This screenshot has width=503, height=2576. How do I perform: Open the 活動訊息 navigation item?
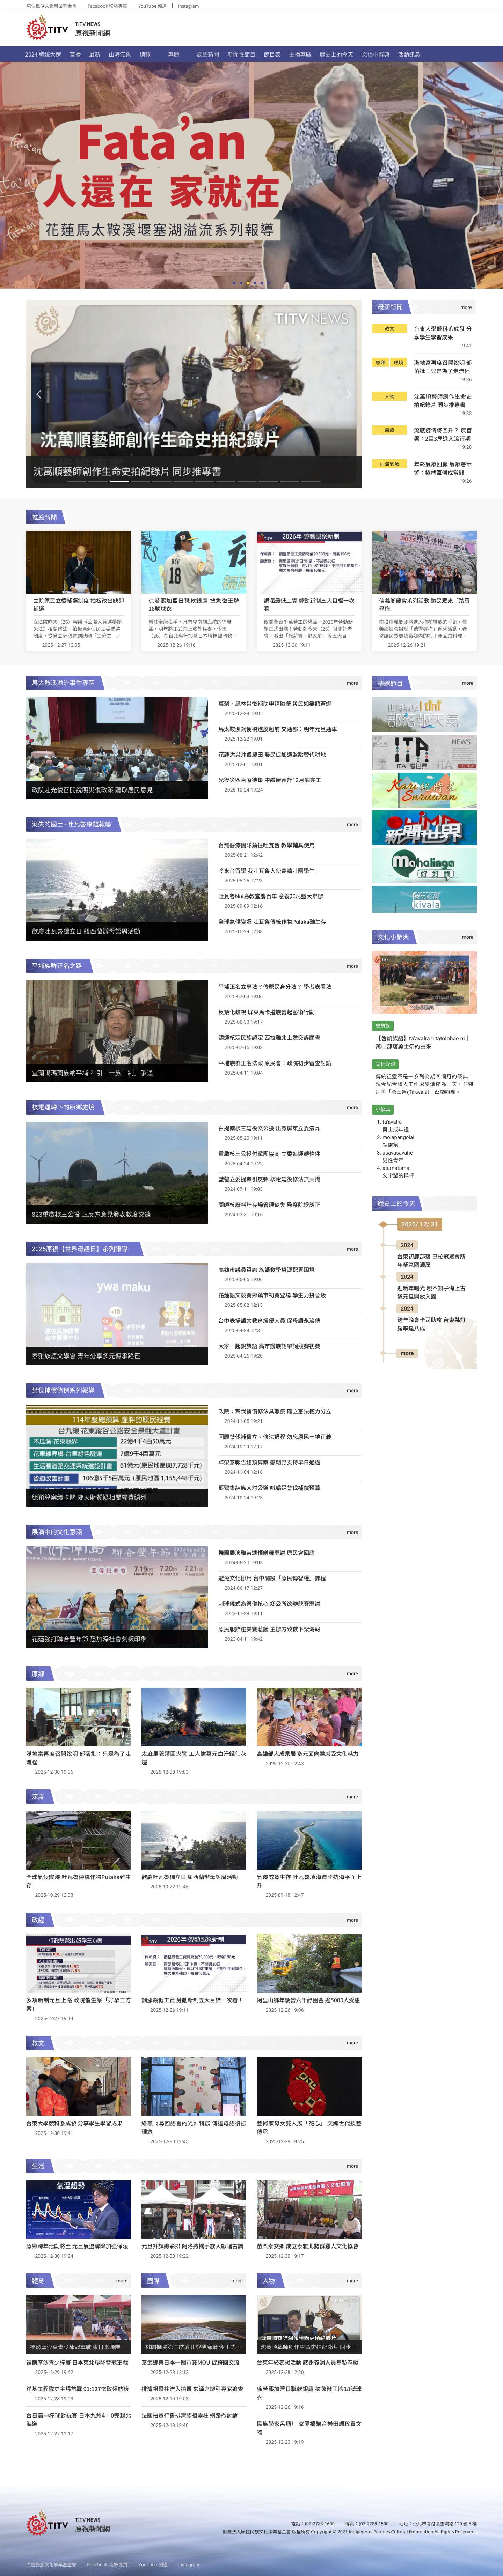409,54
